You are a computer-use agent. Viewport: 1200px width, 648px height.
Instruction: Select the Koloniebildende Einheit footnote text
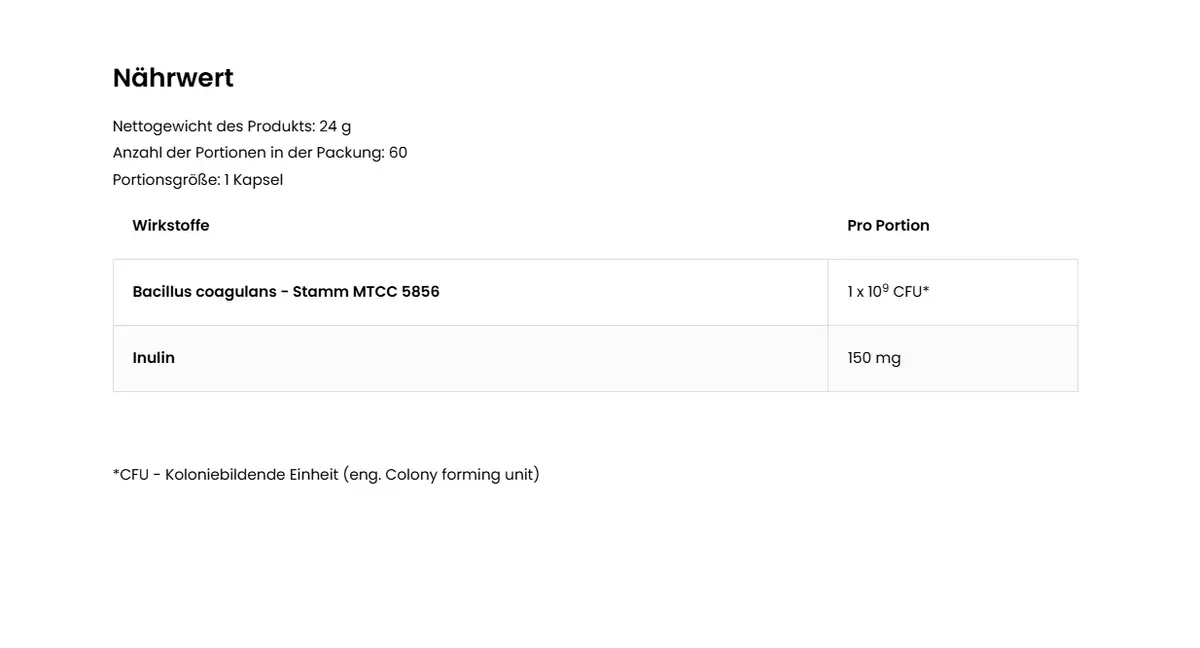(x=252, y=475)
